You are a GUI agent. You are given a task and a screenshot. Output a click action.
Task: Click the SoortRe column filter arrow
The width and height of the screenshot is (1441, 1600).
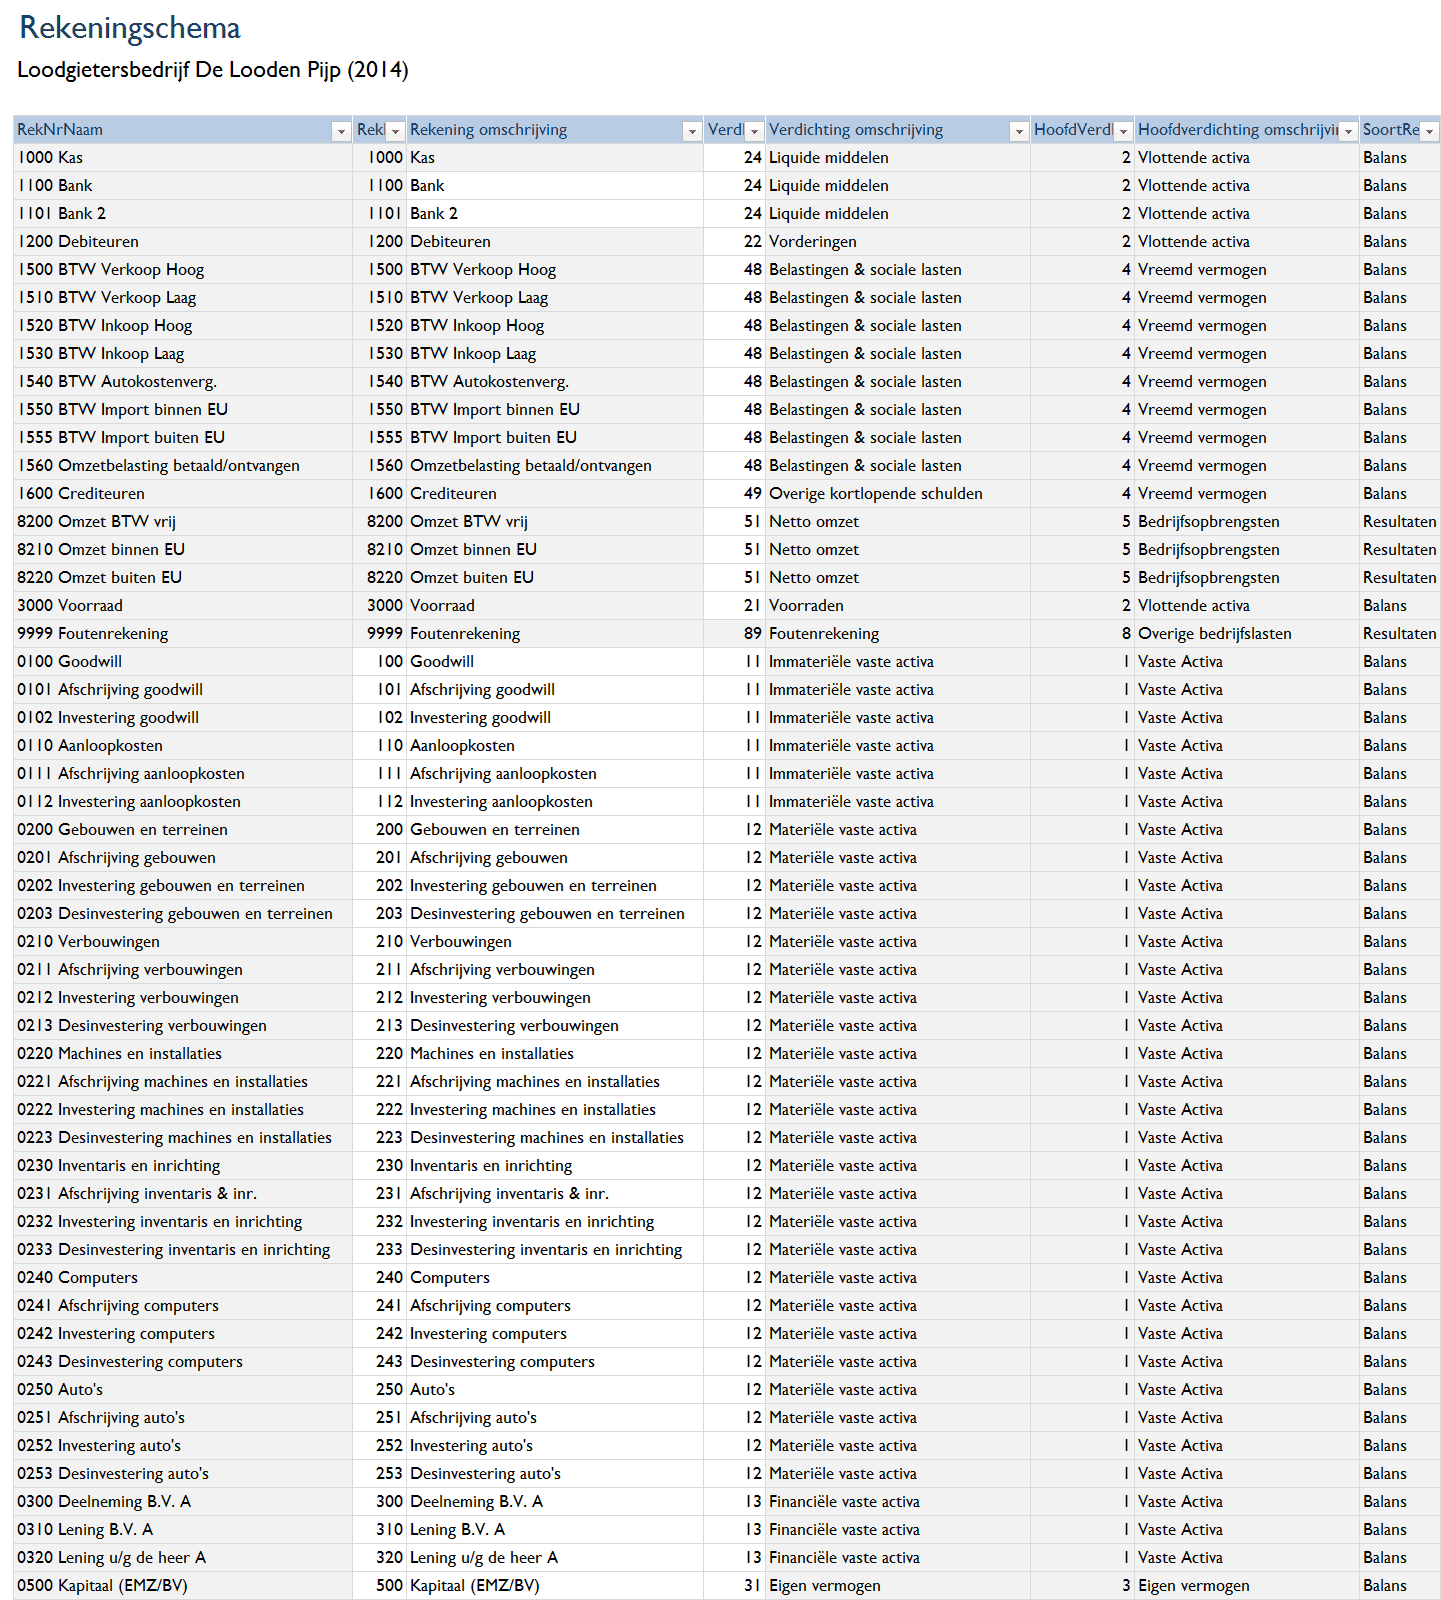[x=1429, y=131]
